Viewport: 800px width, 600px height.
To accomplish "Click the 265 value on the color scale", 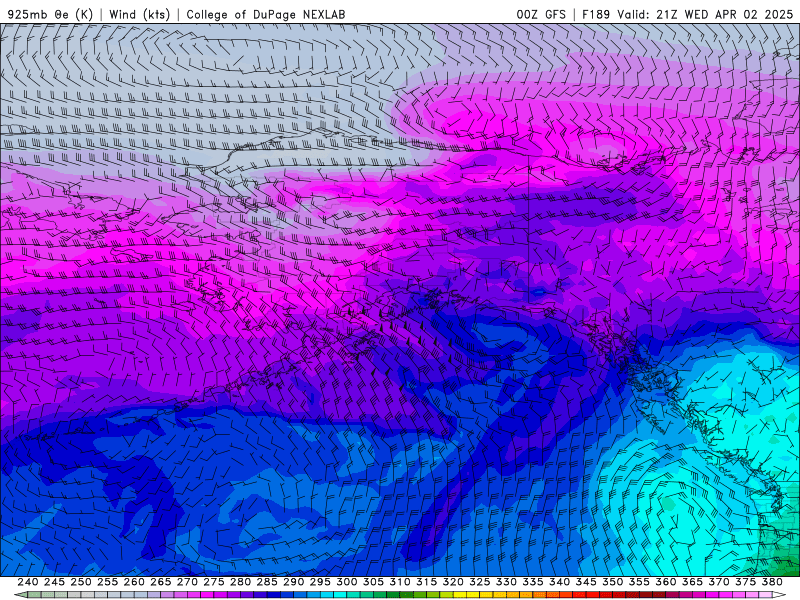I will click(x=161, y=582).
